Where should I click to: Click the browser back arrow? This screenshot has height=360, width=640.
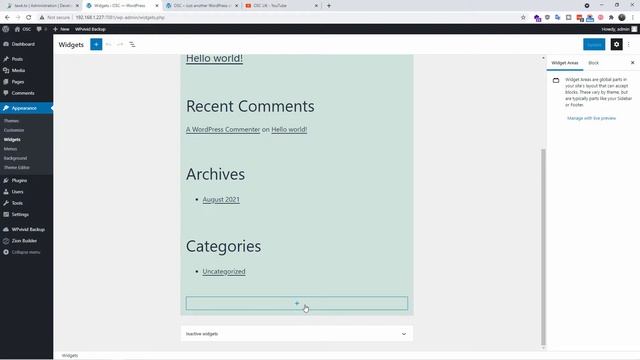click(7, 18)
